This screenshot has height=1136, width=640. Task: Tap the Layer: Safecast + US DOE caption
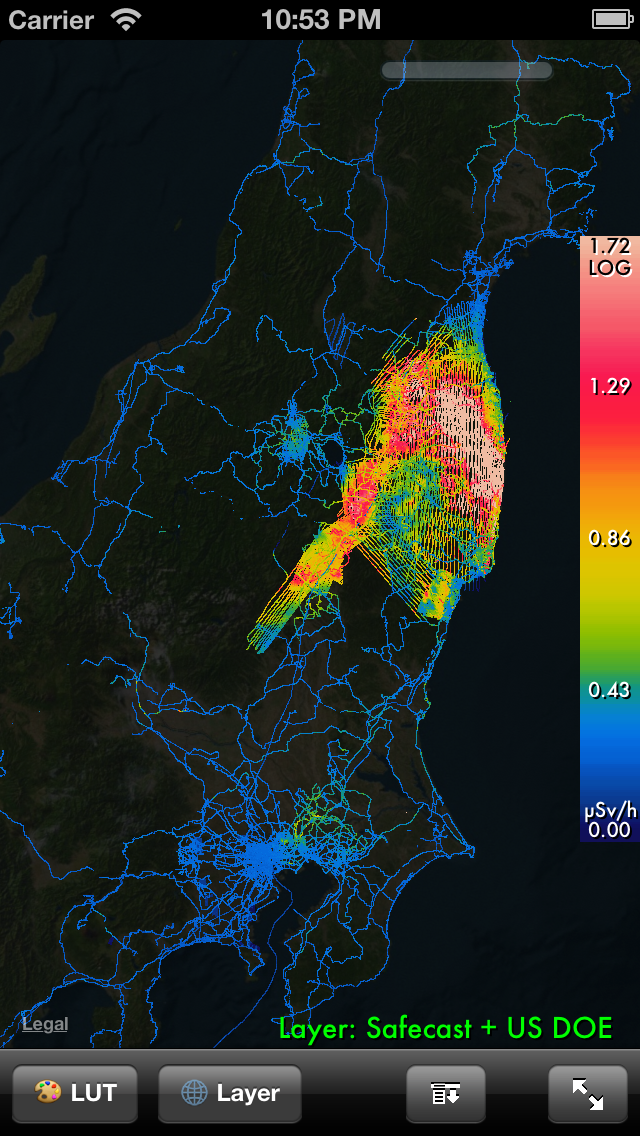coord(446,1027)
